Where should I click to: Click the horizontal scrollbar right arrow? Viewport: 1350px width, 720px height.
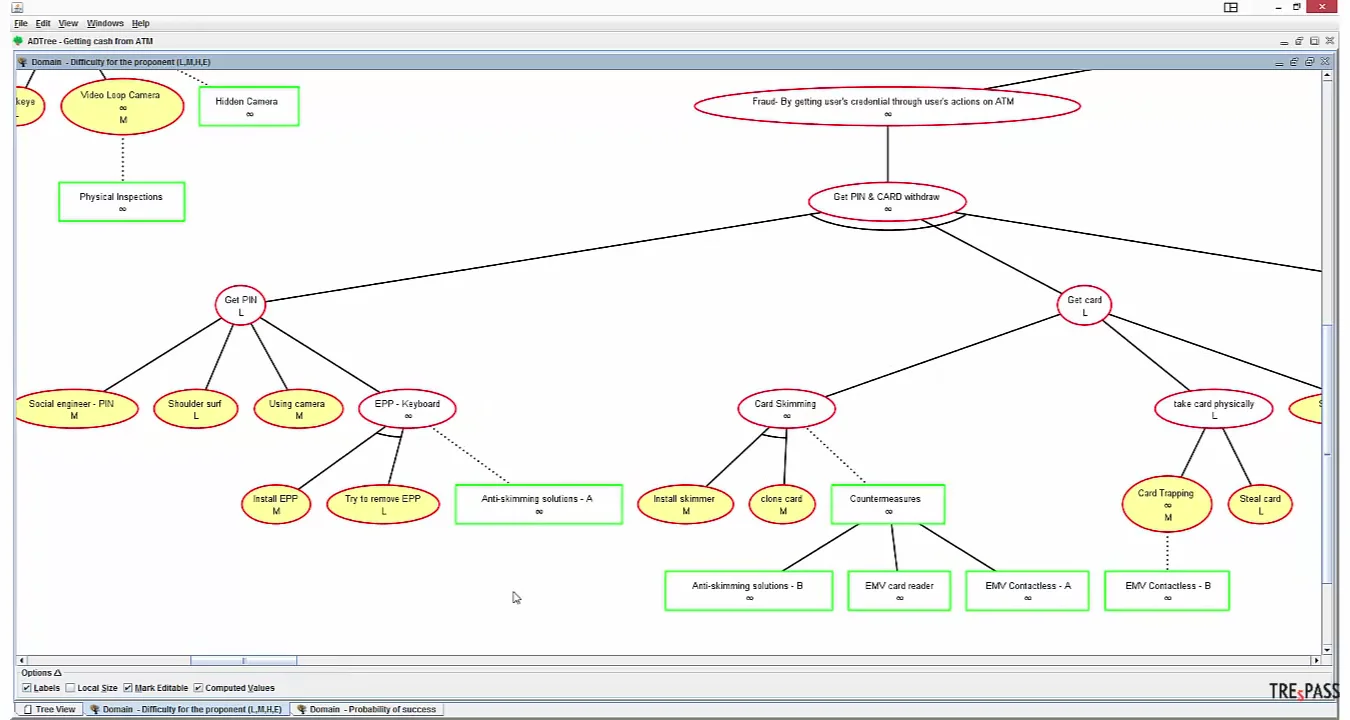coord(1316,660)
